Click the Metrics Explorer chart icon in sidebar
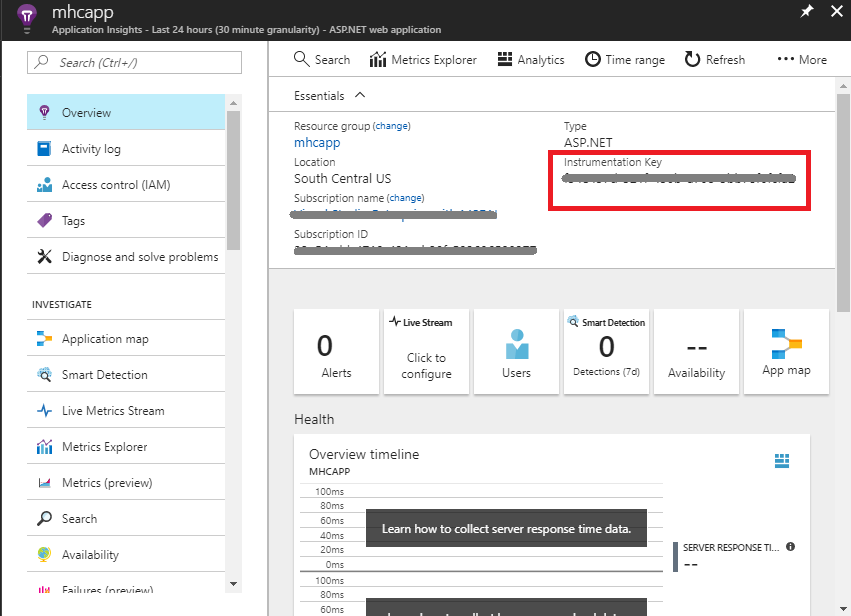 click(x=45, y=447)
